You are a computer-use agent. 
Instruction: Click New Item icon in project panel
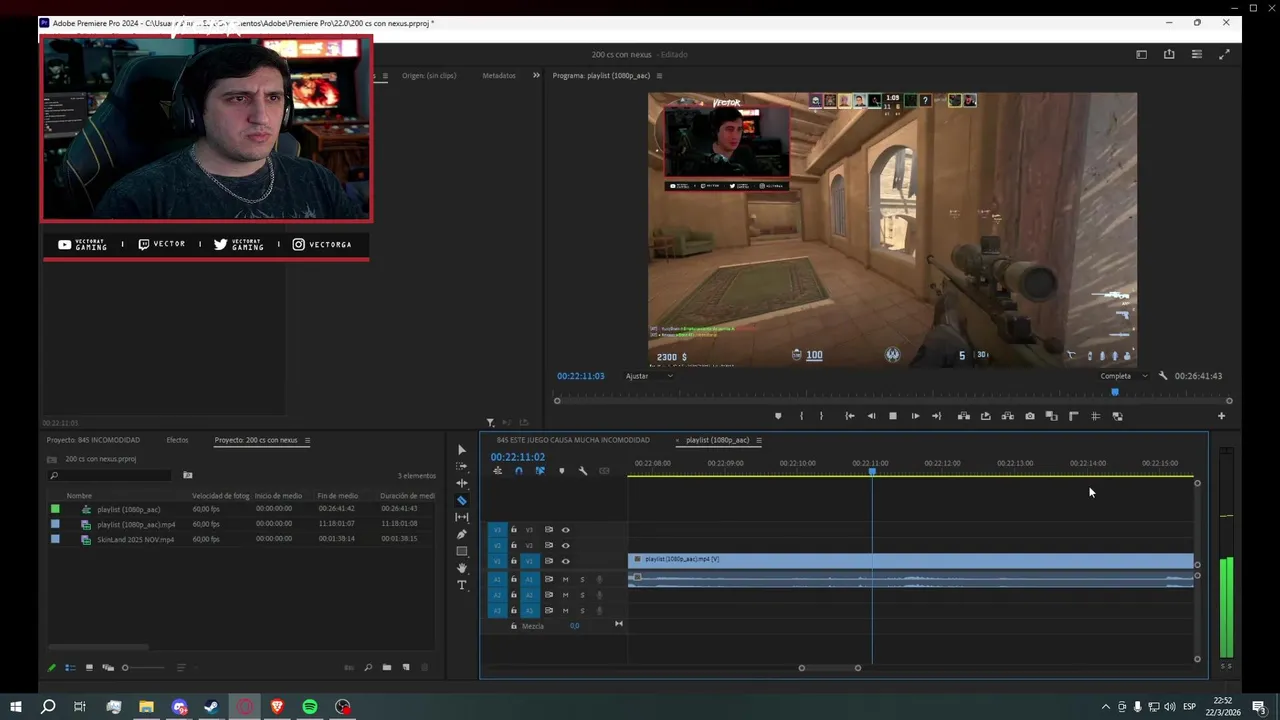tap(406, 667)
